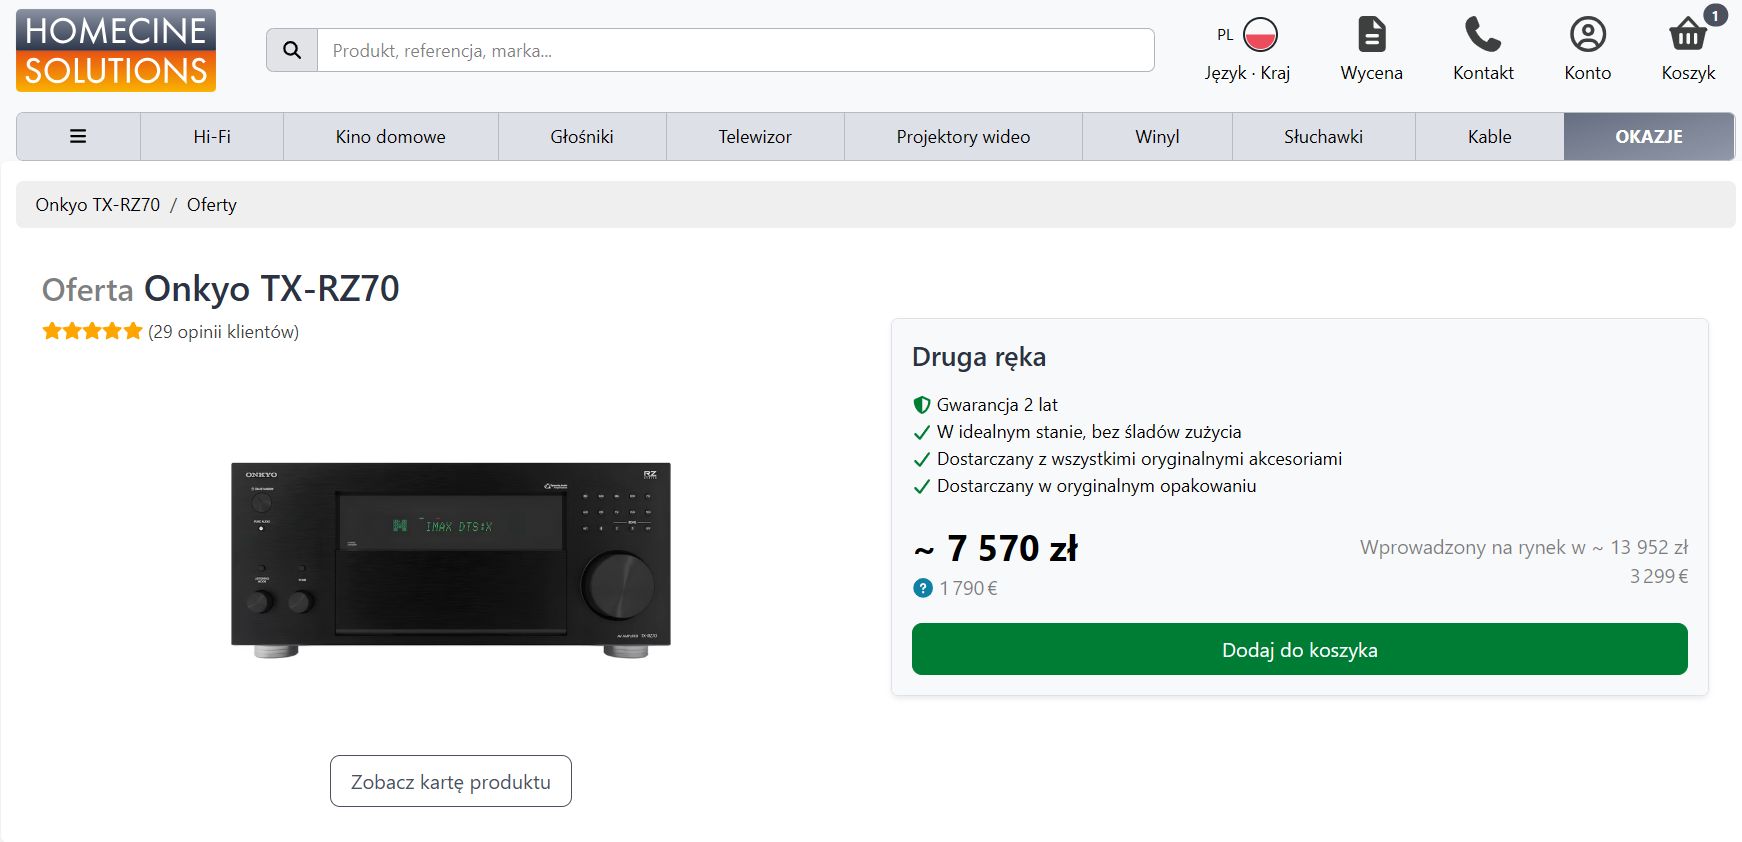Open the OKAZJE deals tab
1742x842 pixels.
click(x=1648, y=137)
